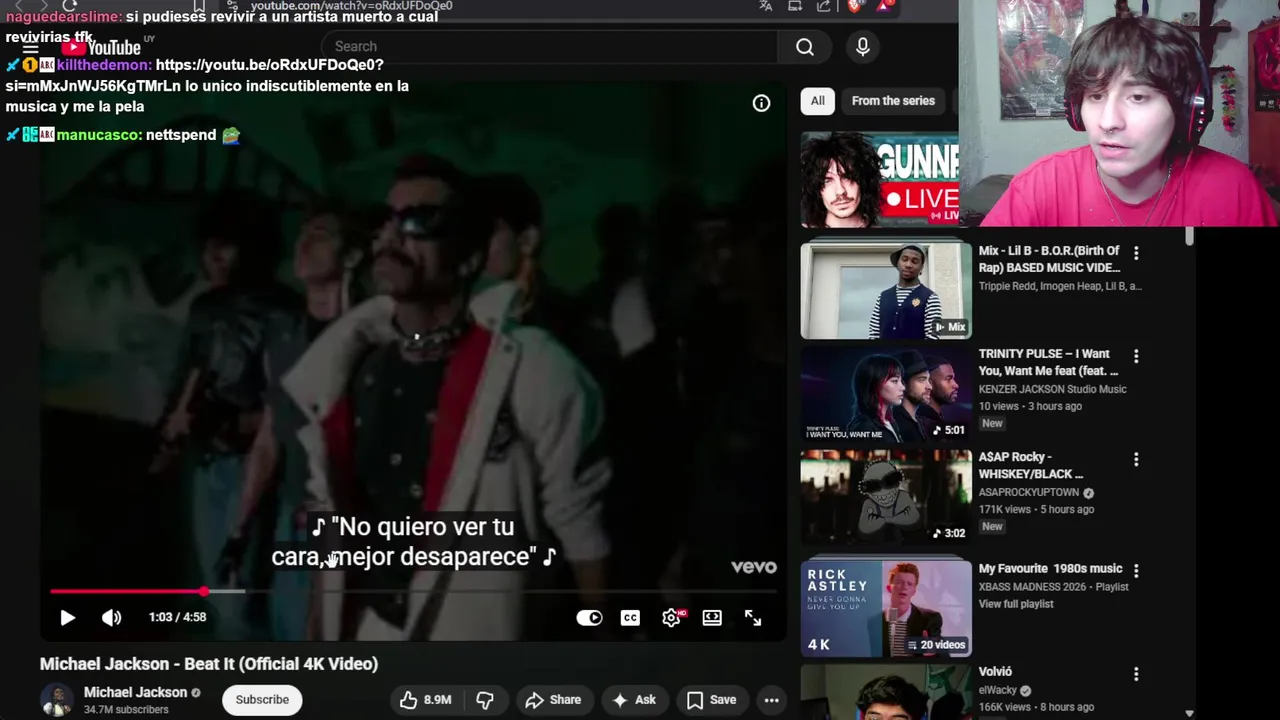Open options for Volvió video
The image size is (1280, 720).
(x=1135, y=674)
